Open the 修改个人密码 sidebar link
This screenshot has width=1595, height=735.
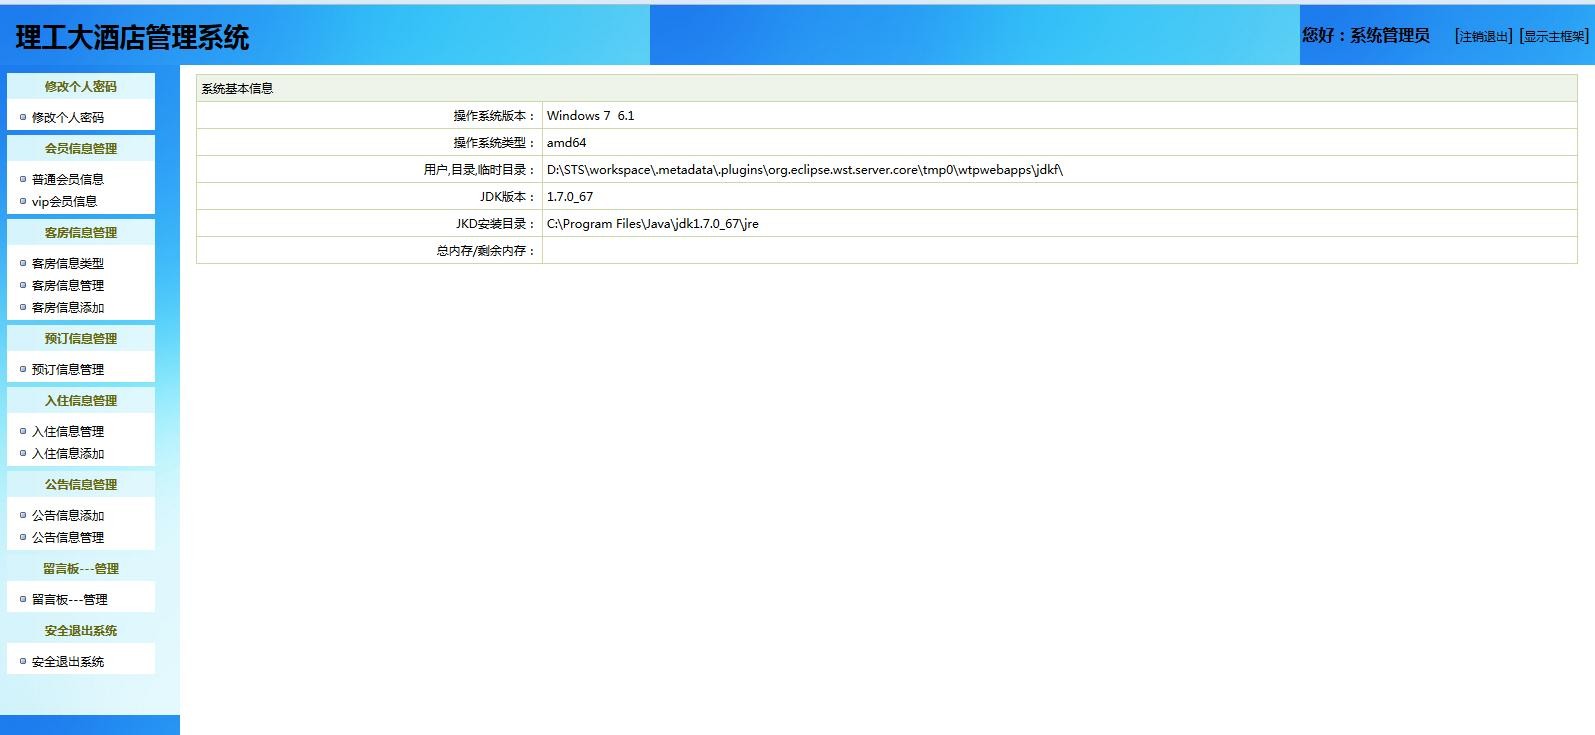point(68,117)
